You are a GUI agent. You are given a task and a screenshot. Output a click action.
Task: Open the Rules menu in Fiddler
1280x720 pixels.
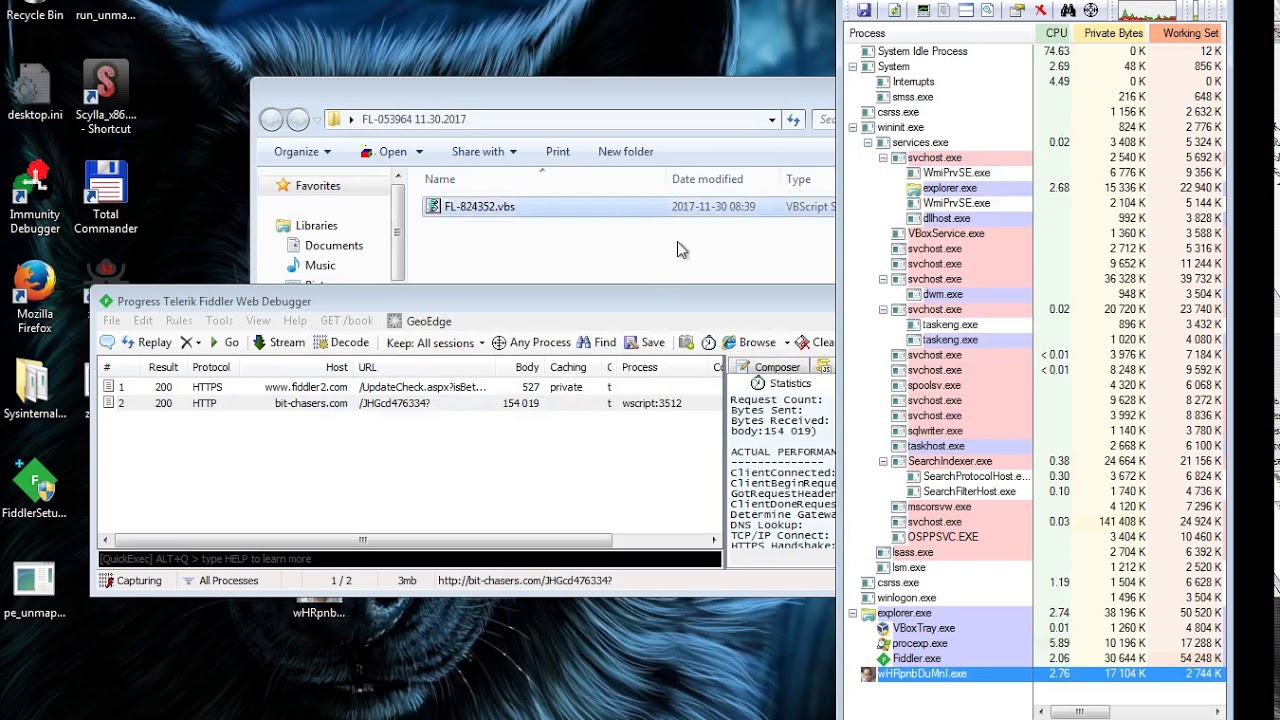(x=179, y=321)
